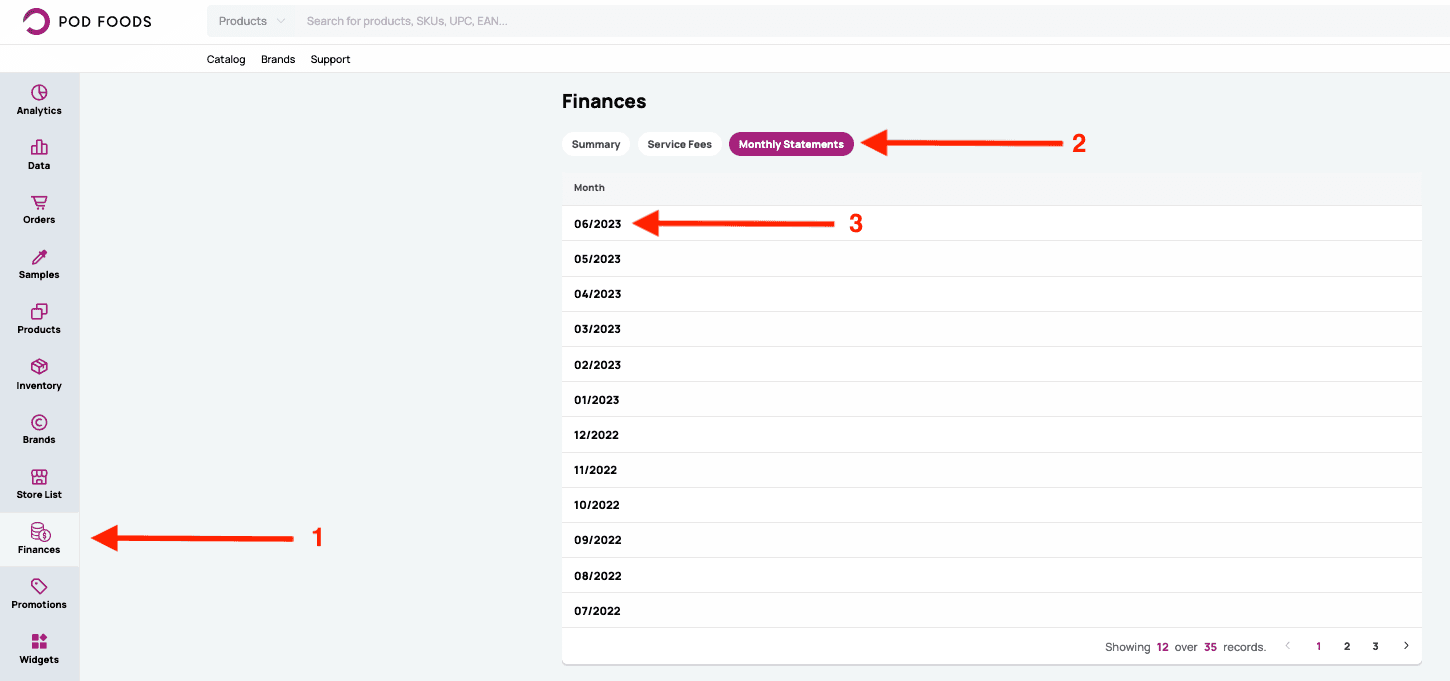Open the Support link
The height and width of the screenshot is (681, 1450).
(330, 59)
